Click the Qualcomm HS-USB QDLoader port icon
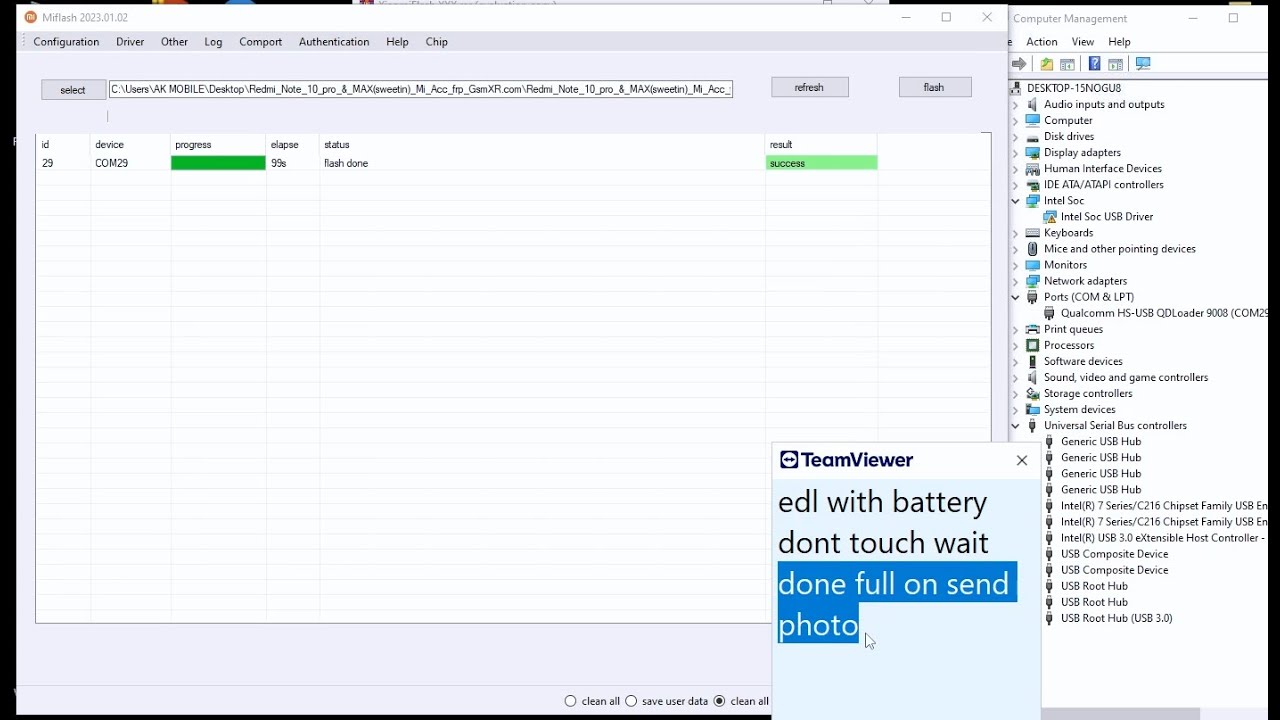The image size is (1280, 720). (1050, 313)
